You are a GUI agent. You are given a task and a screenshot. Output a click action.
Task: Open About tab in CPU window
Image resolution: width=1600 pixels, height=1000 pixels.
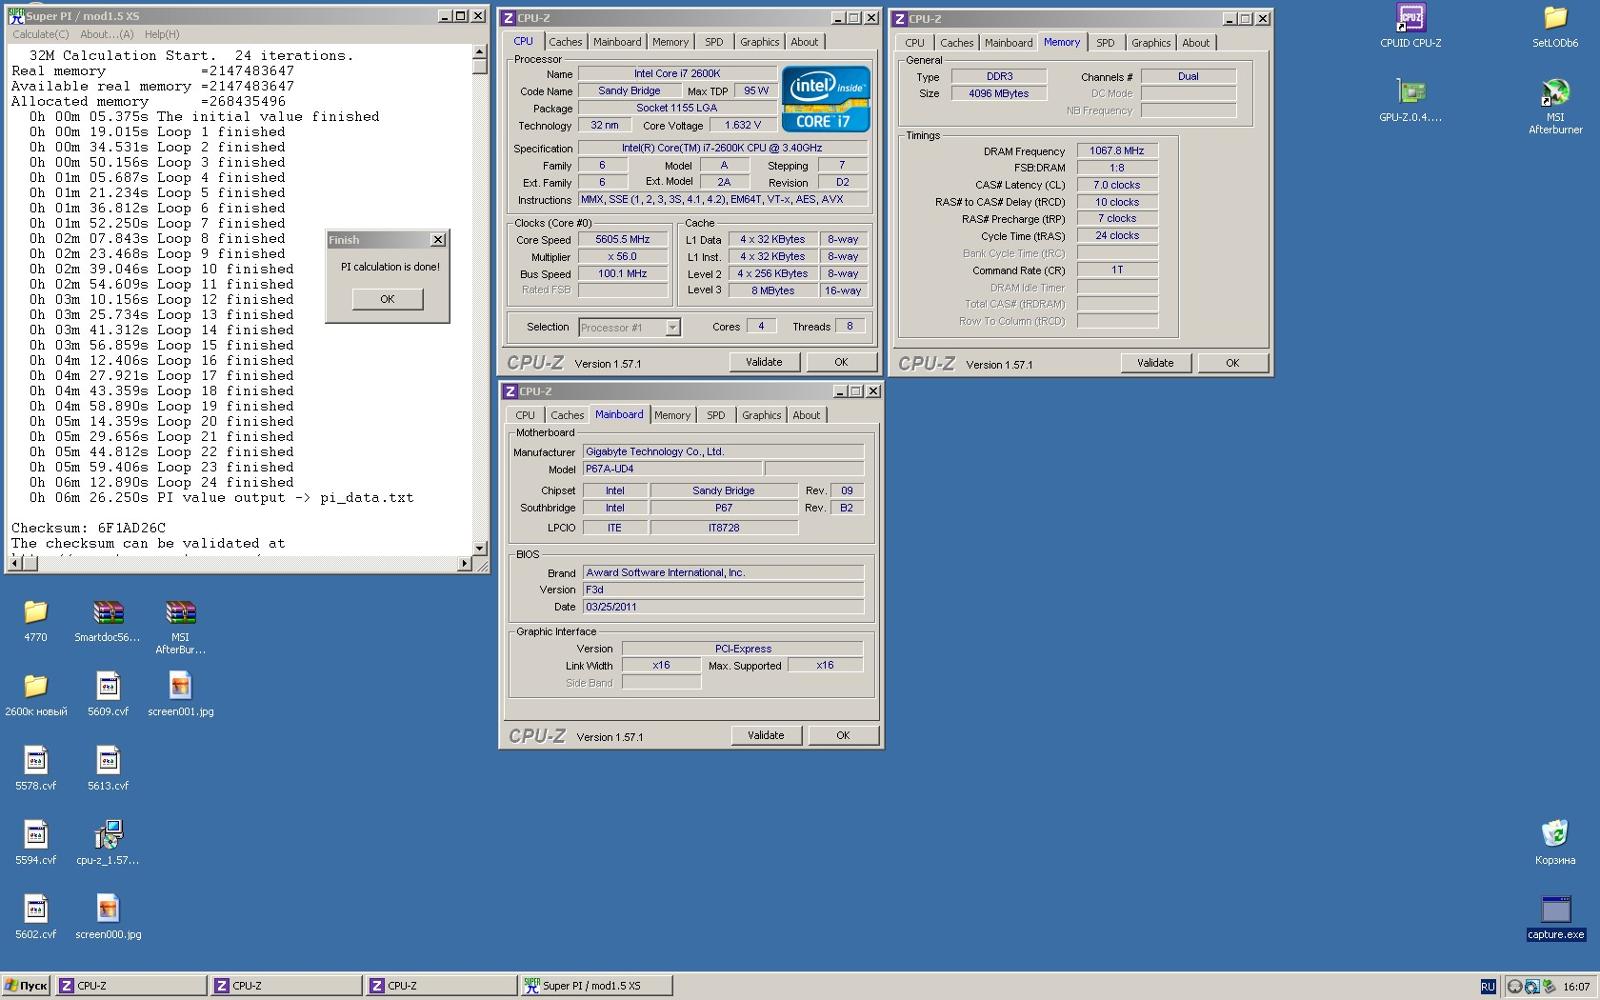(804, 42)
